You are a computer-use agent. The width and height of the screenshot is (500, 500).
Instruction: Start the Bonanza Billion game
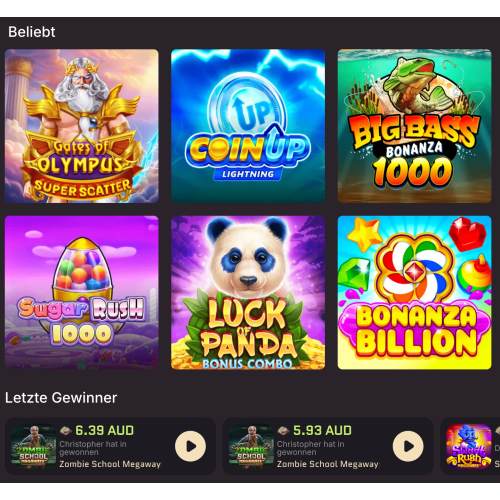pyautogui.click(x=414, y=293)
